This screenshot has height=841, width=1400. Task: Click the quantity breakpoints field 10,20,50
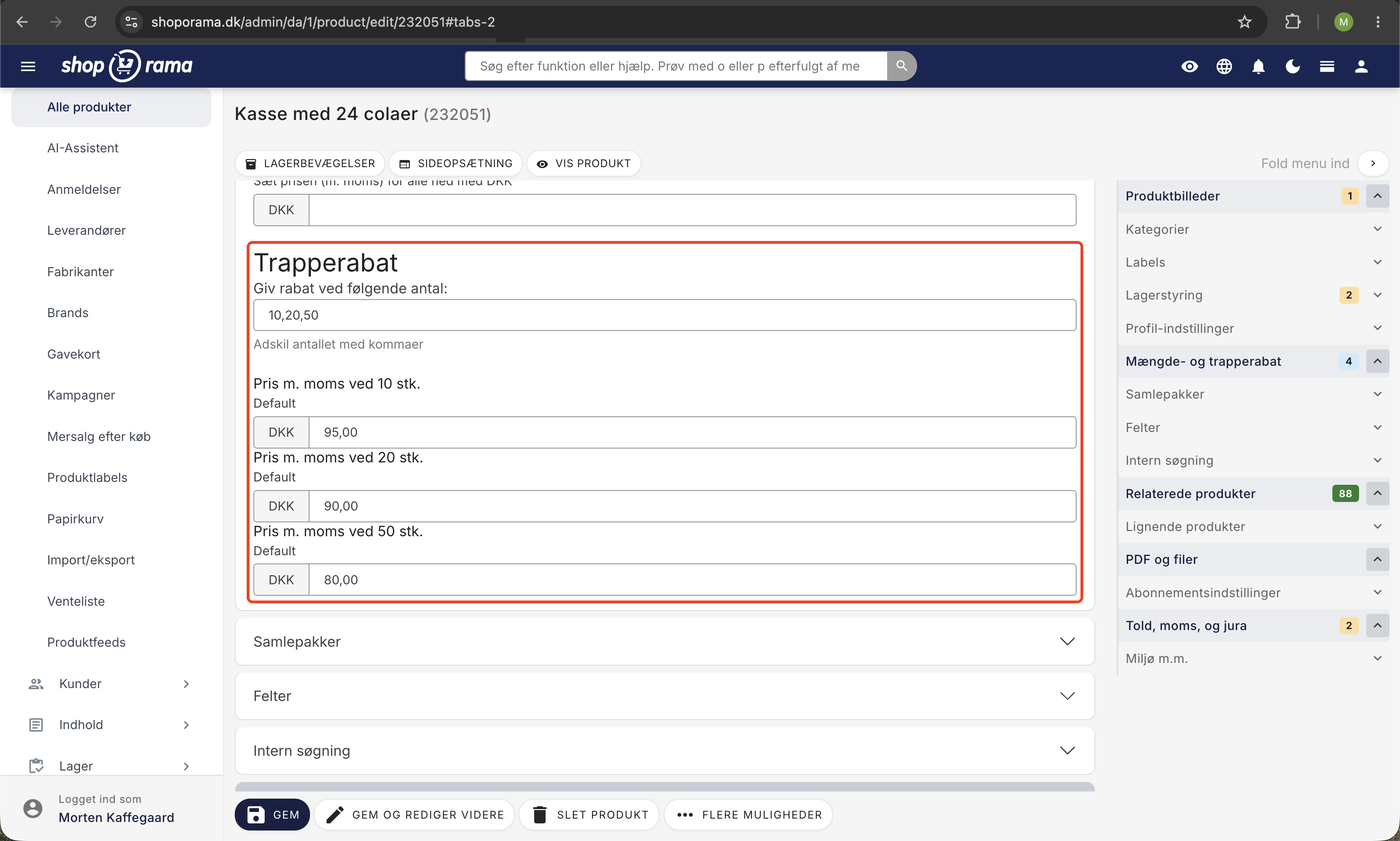point(665,315)
